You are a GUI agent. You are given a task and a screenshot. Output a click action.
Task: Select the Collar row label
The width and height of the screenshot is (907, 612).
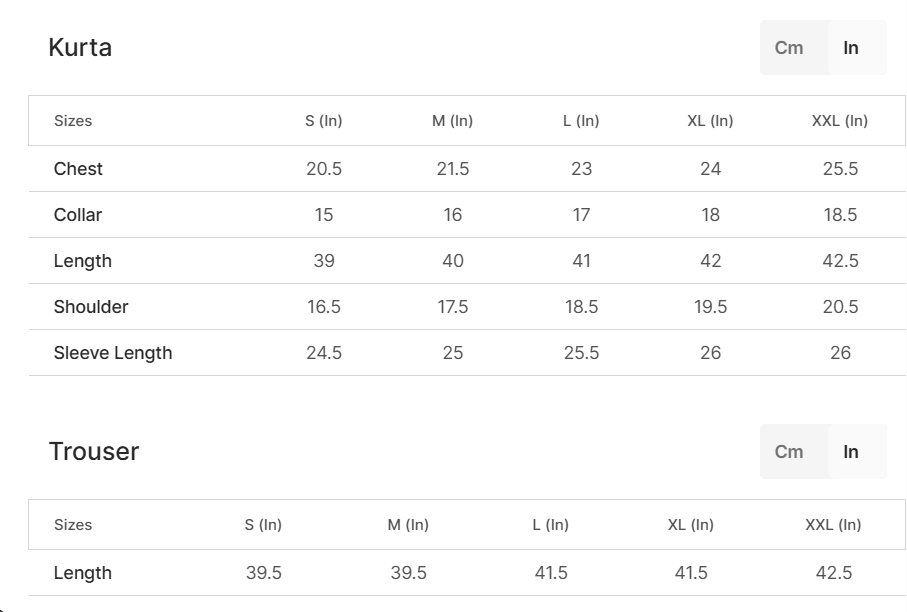(78, 215)
